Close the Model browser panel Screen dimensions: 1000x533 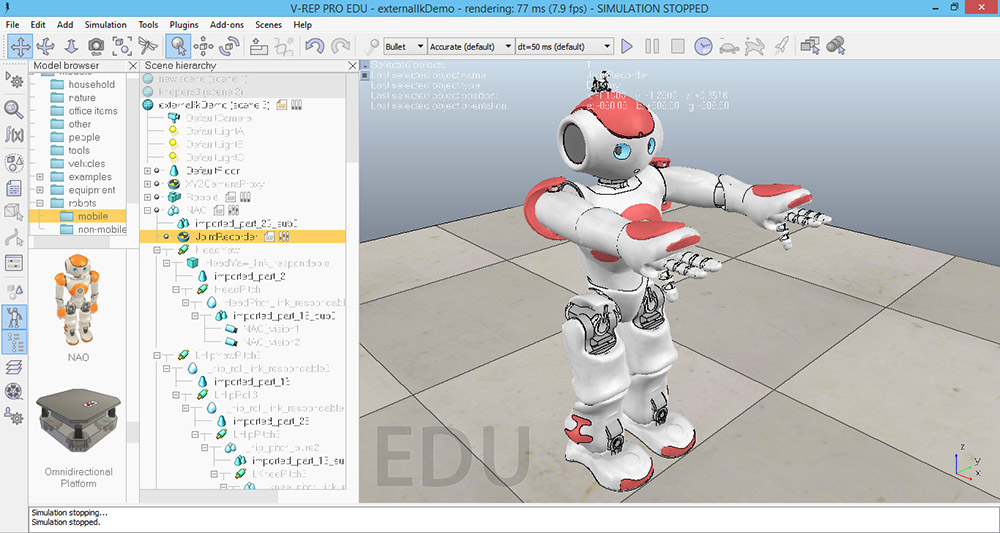click(x=133, y=66)
